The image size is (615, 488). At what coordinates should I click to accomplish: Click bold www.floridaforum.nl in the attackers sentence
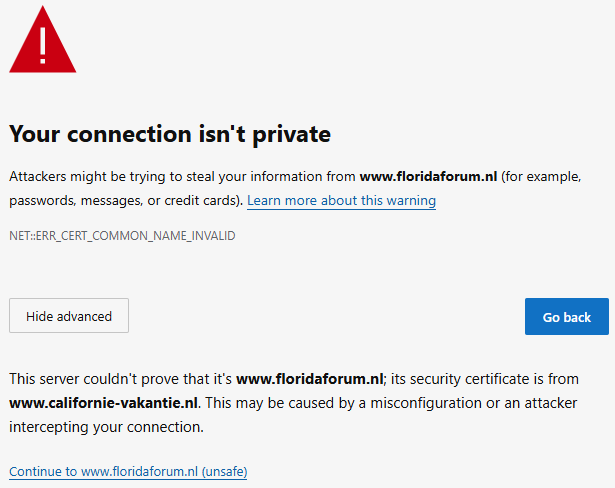click(428, 176)
